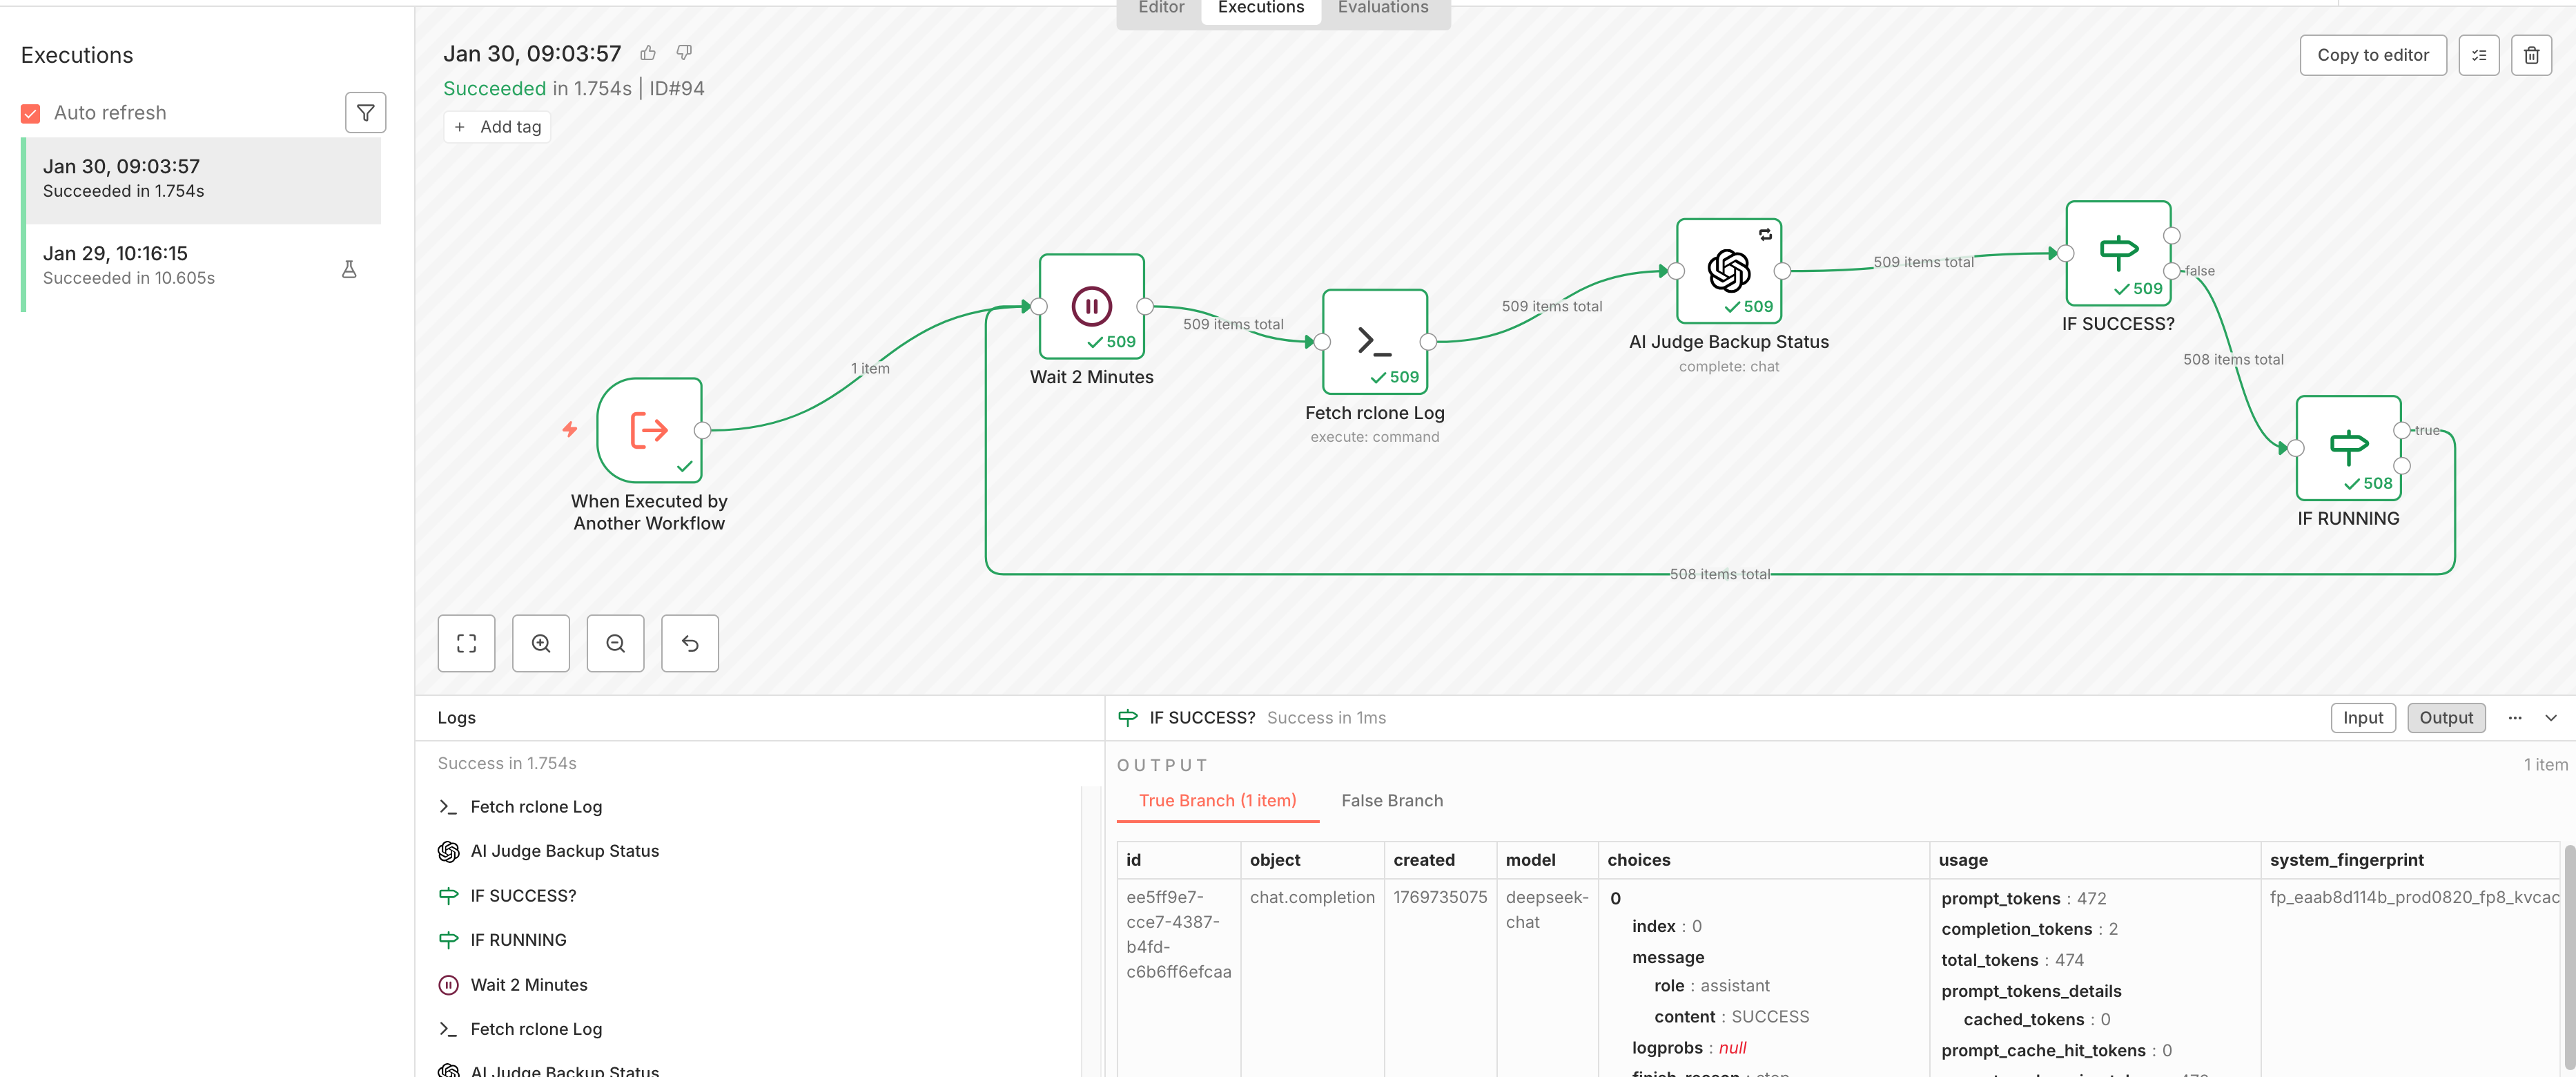Screen dimensions: 2576x1077
Task: Delete this execution via trash icon
Action: coord(2531,55)
